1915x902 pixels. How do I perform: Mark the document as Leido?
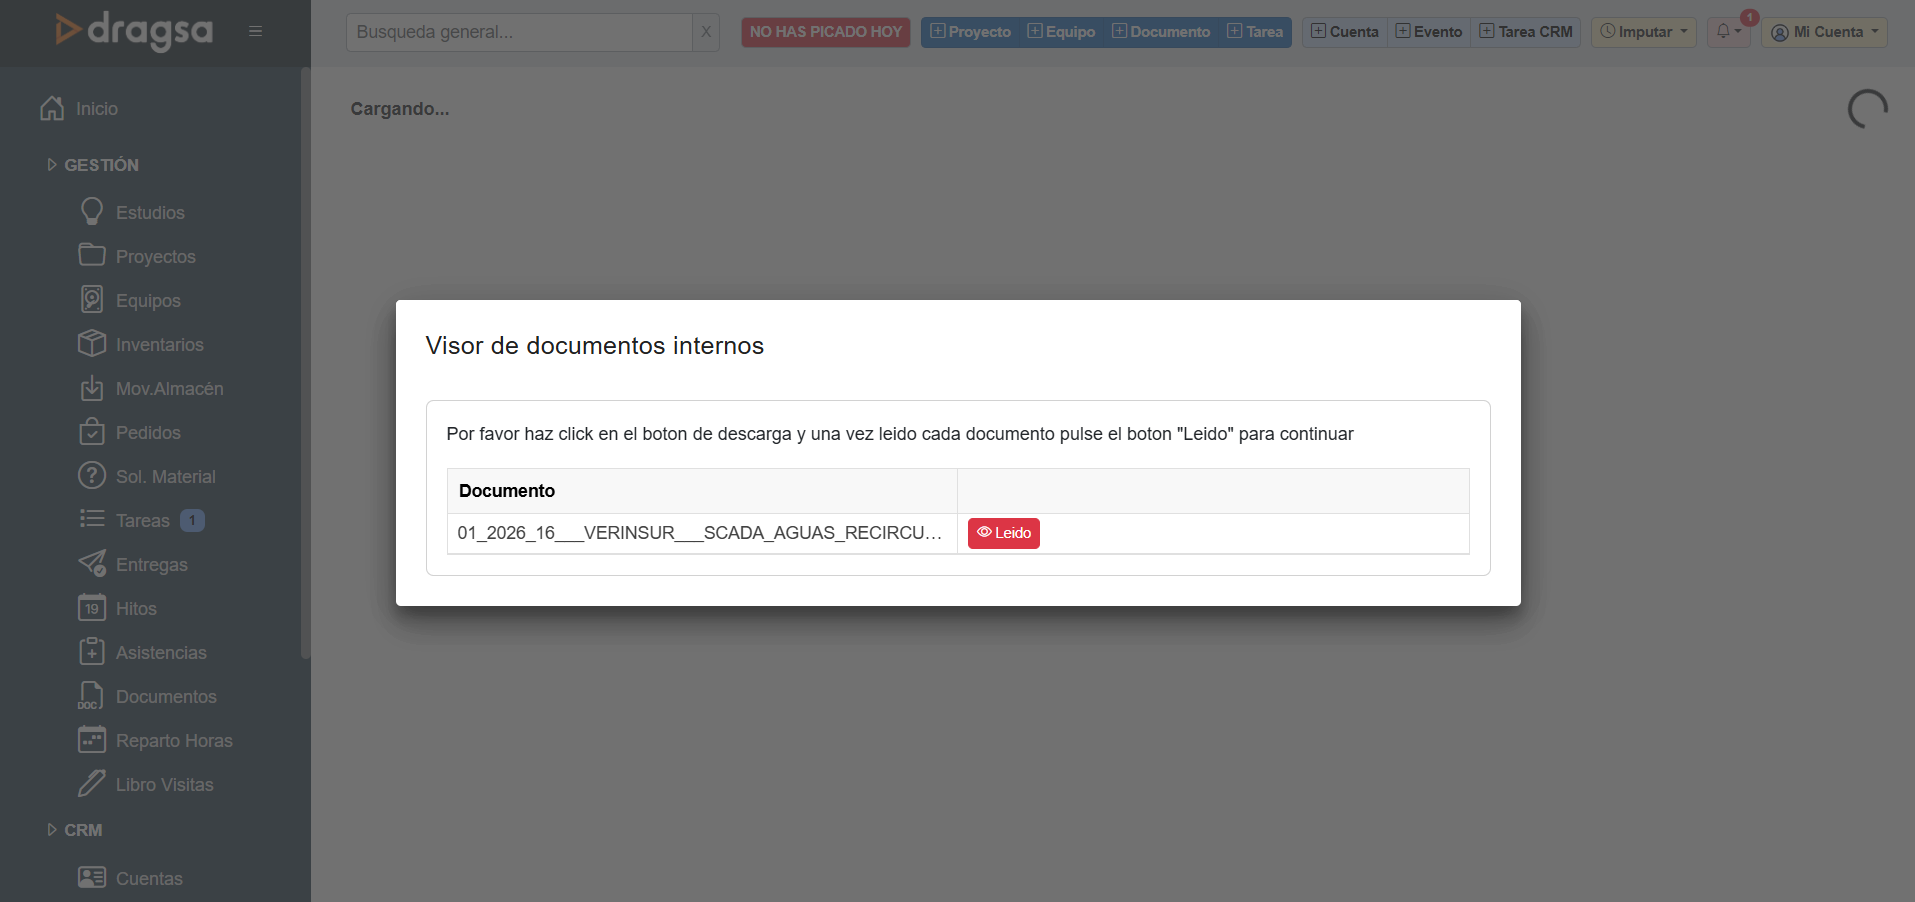1003,533
